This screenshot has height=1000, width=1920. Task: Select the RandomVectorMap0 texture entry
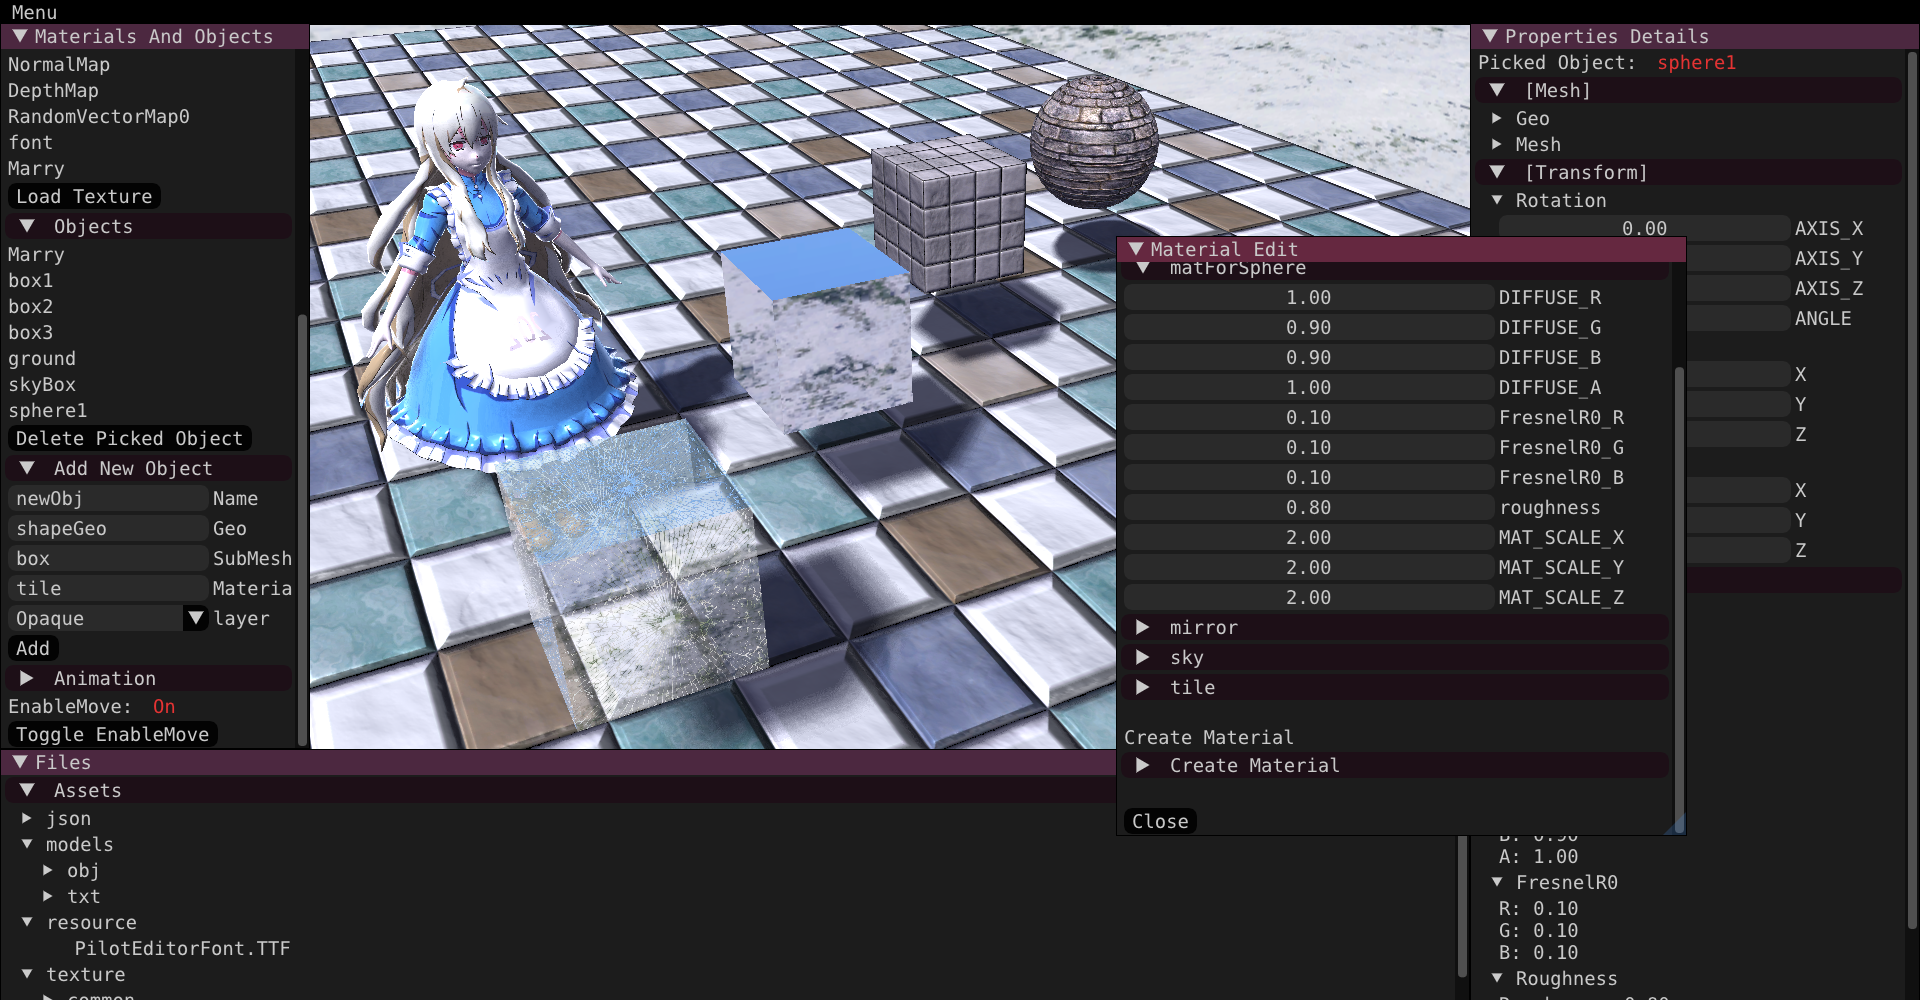click(x=98, y=116)
